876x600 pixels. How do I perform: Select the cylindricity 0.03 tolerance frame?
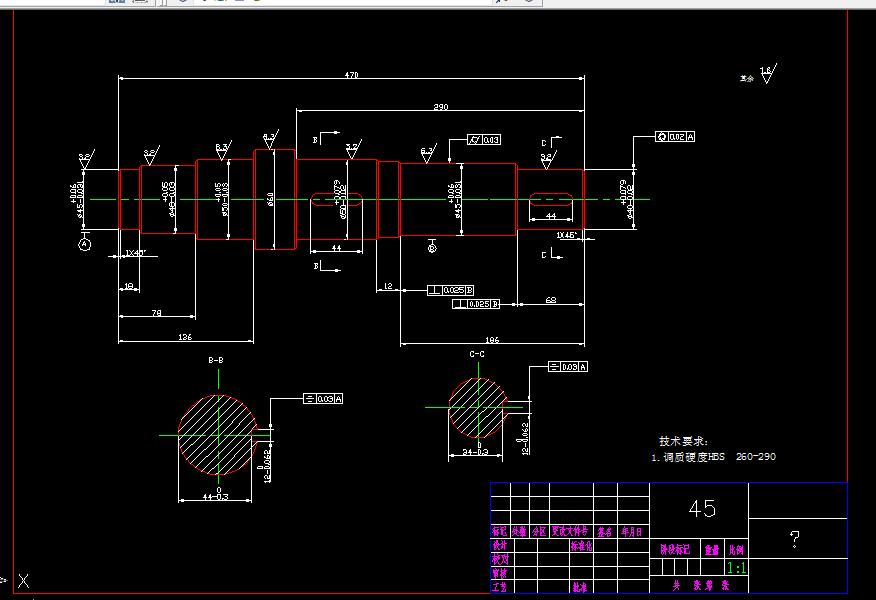tap(484, 140)
